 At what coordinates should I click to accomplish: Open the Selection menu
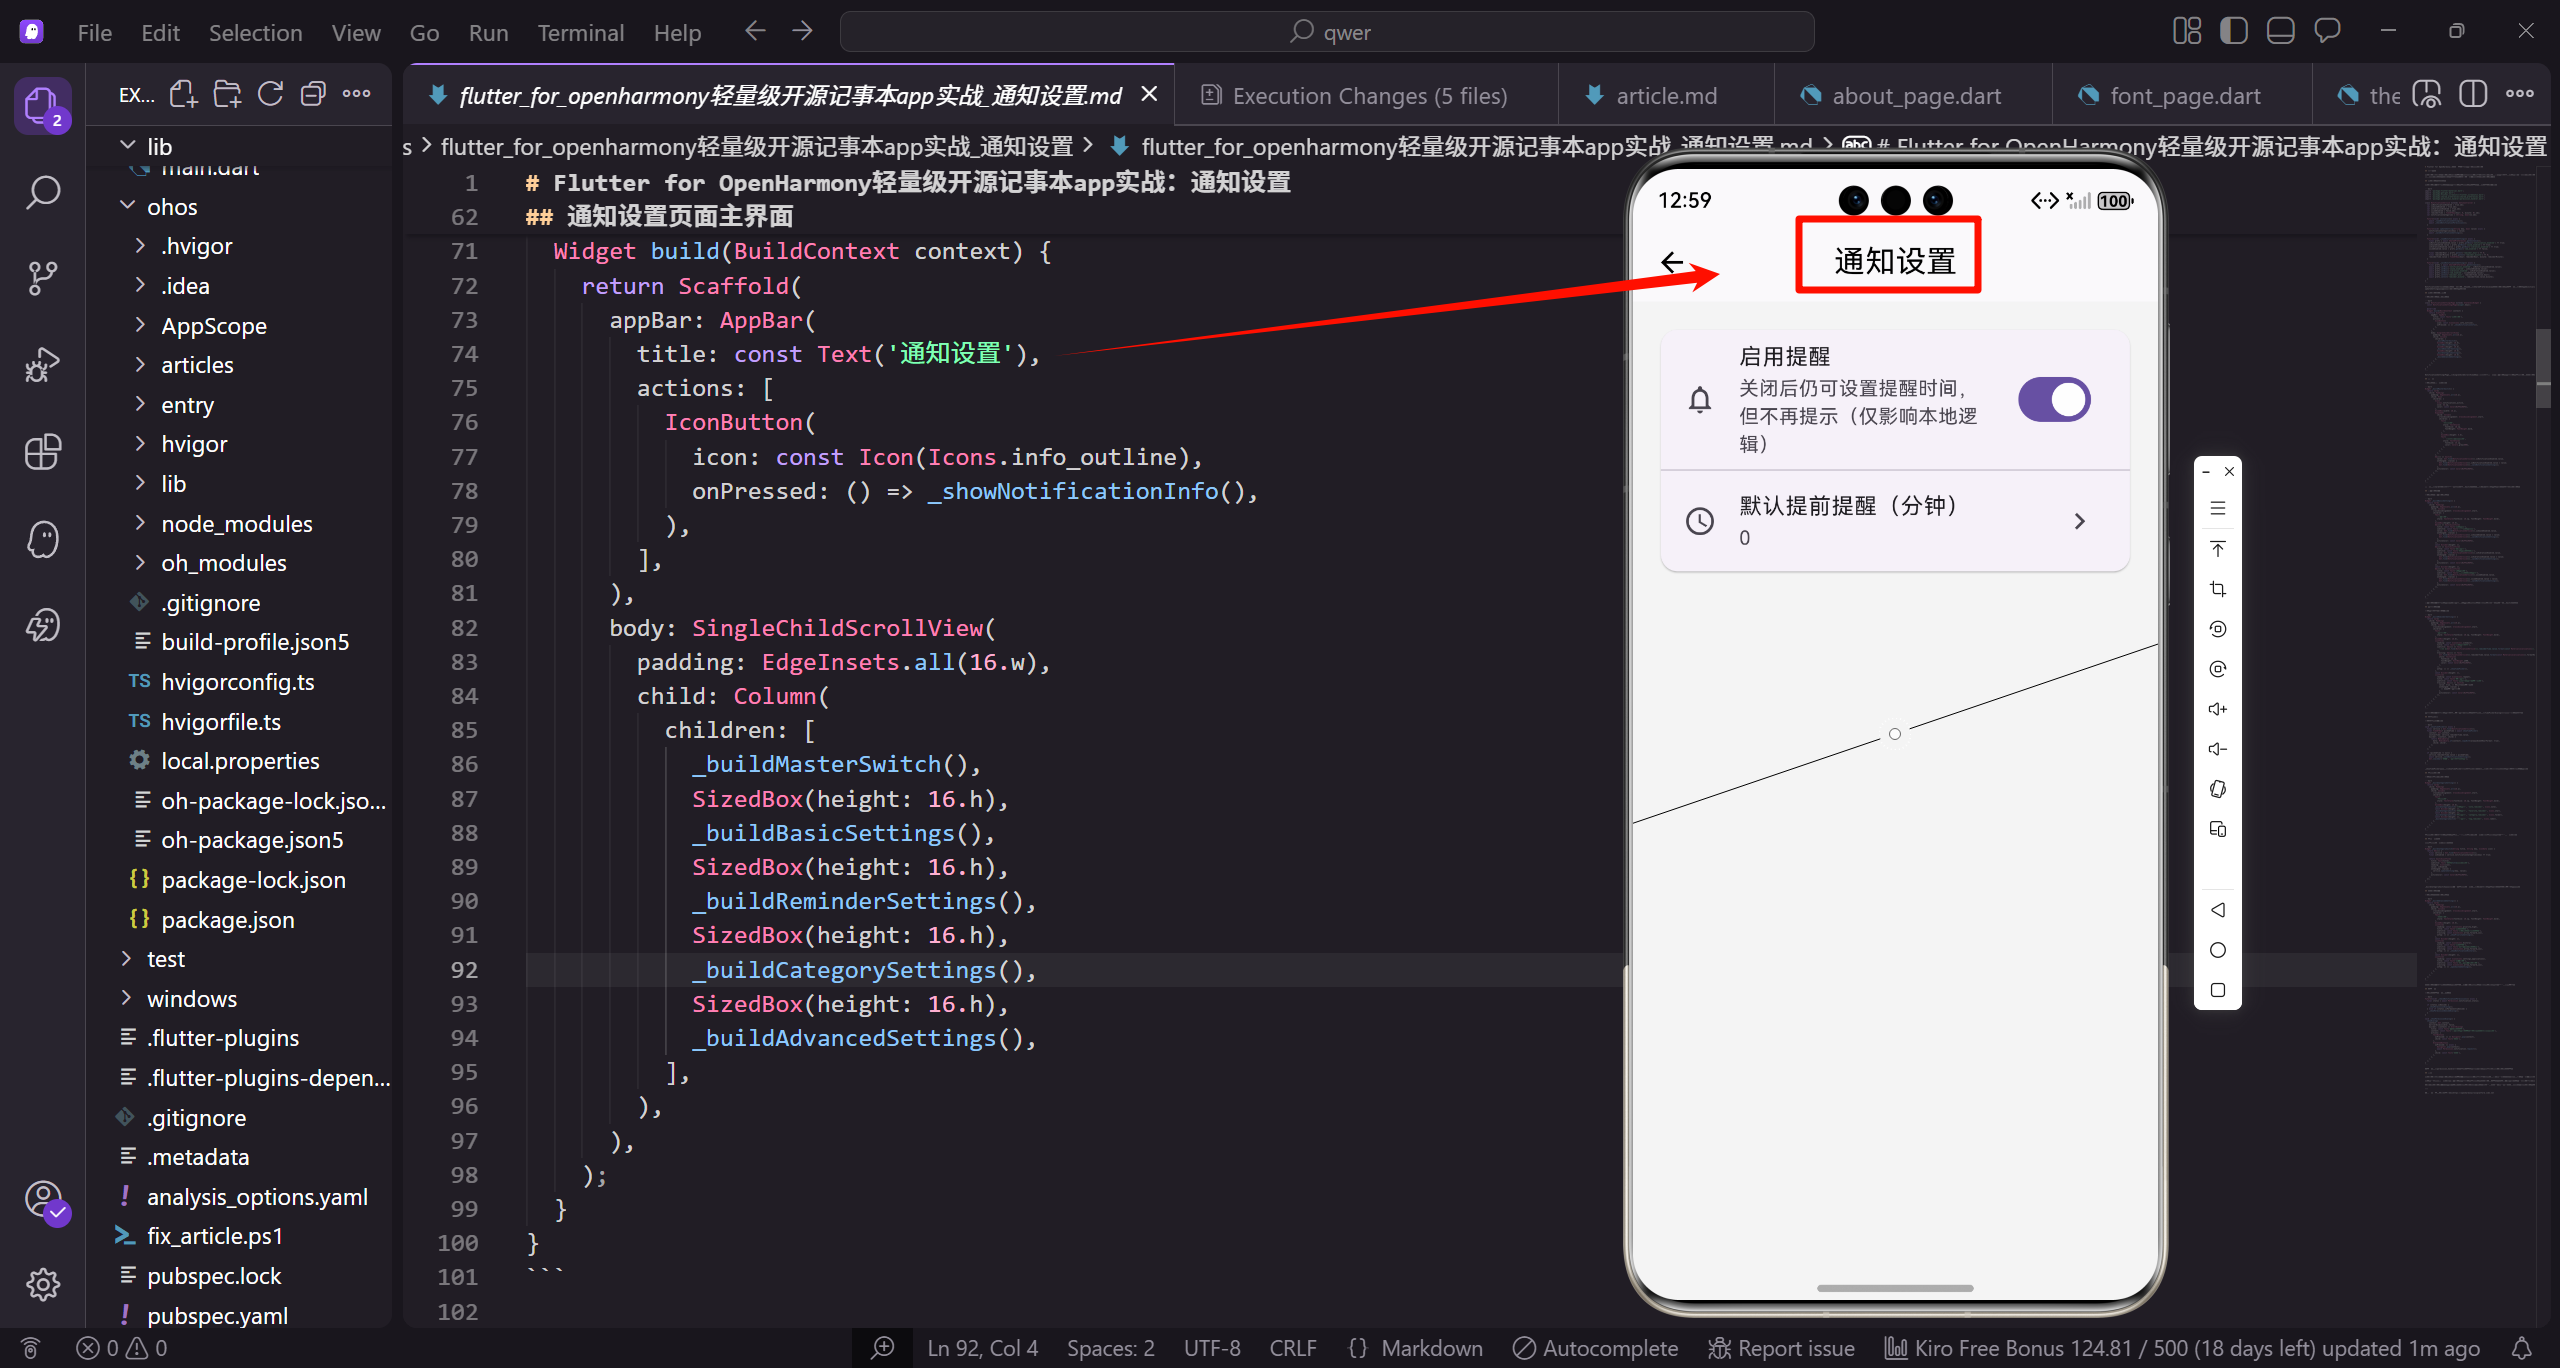click(255, 32)
